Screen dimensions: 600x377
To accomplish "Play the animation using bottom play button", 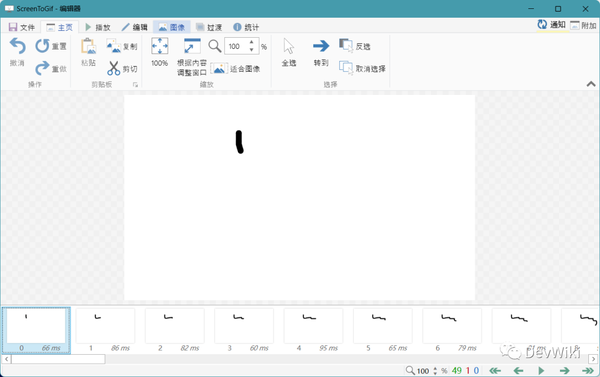I will 541,370.
